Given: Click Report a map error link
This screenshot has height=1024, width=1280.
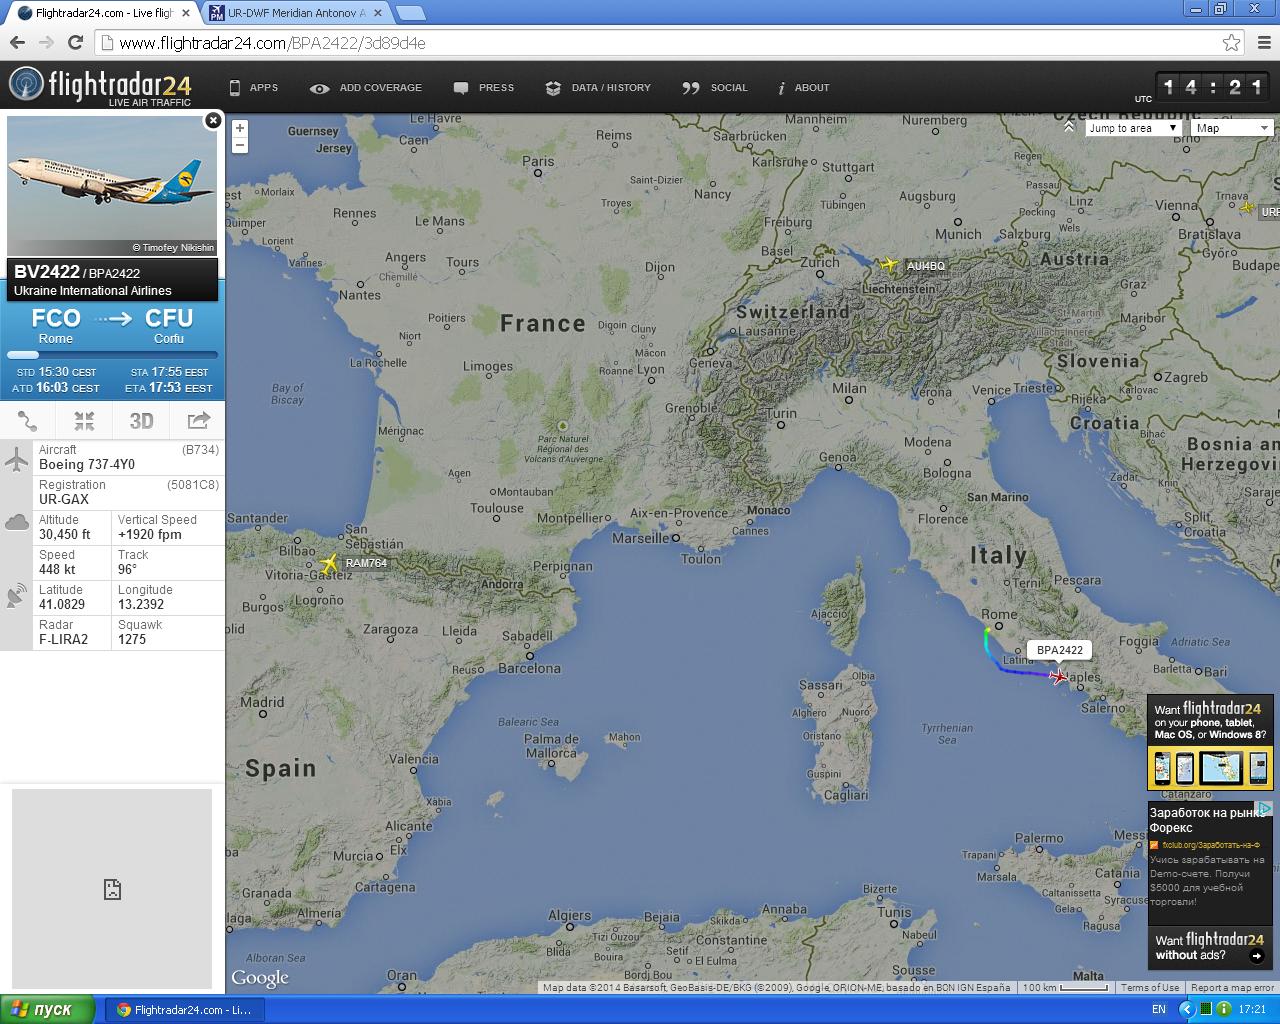Looking at the screenshot, I should [x=1232, y=987].
